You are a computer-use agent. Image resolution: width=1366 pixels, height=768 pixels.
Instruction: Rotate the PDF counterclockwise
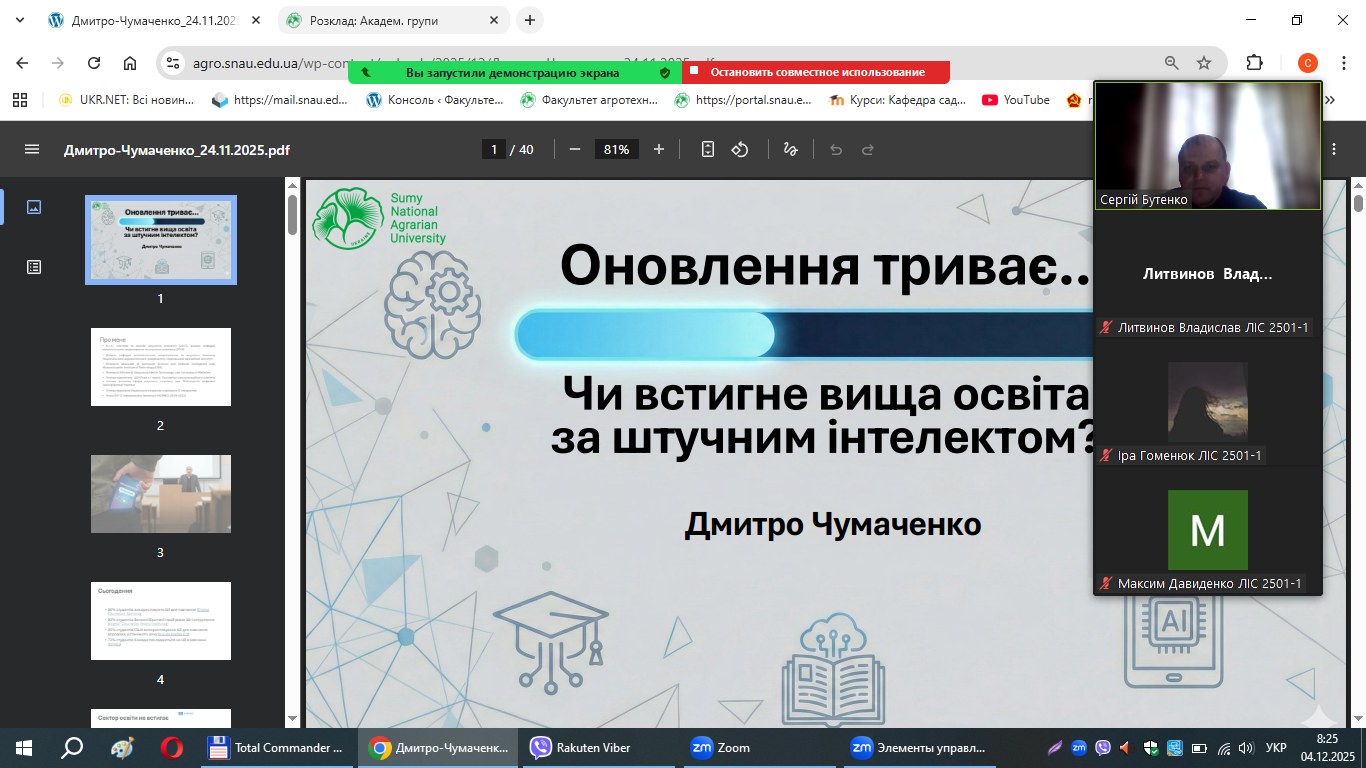(x=740, y=149)
